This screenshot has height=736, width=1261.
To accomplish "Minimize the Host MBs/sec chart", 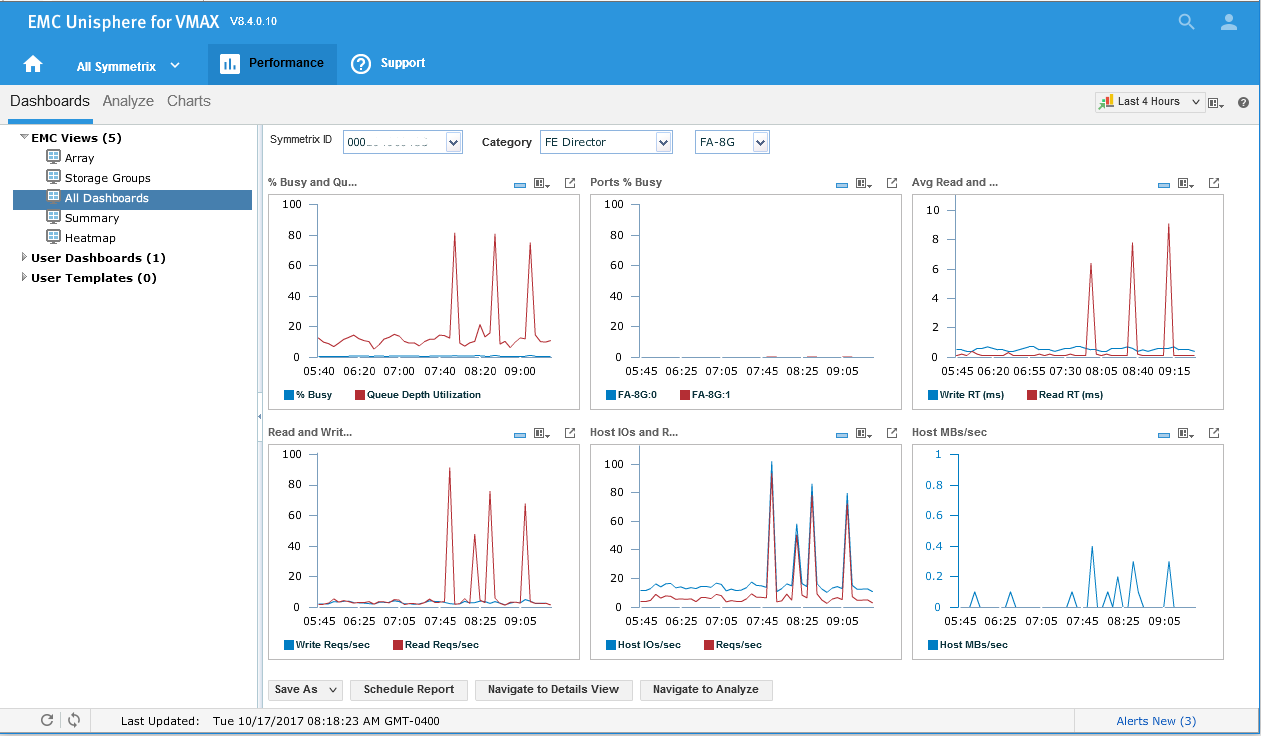I will (x=1162, y=433).
